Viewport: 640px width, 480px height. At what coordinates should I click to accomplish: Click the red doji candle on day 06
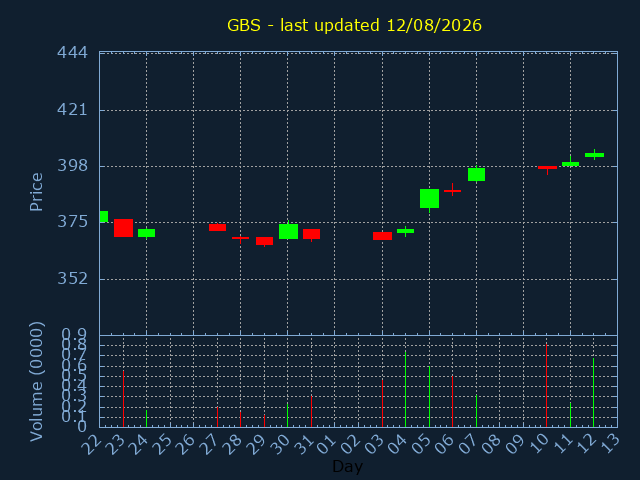click(453, 190)
